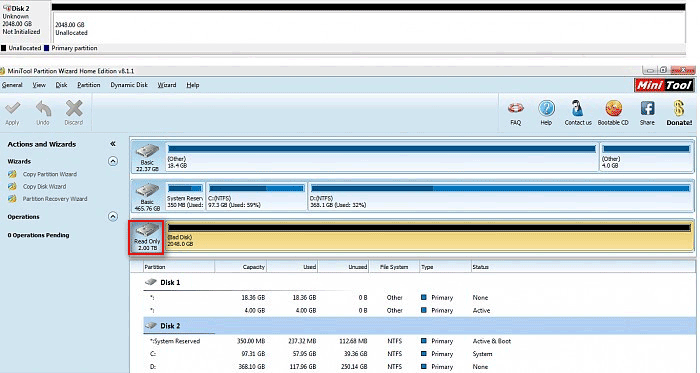Click the Apply checkmark icon

[x=12, y=108]
